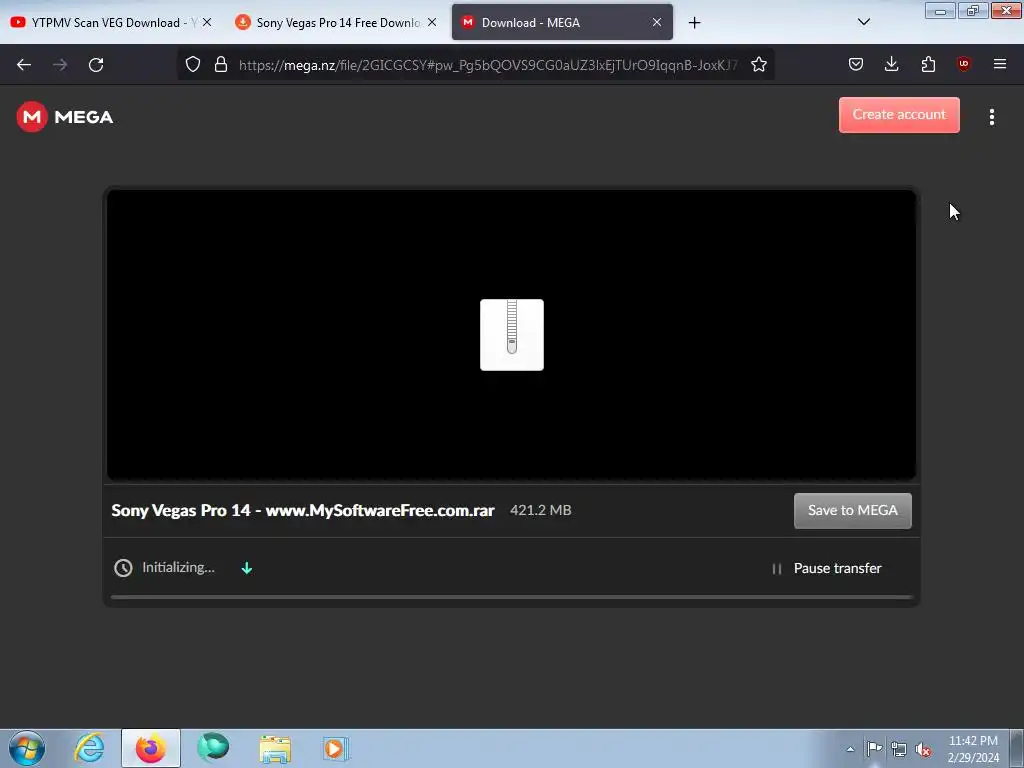Open tracking protection shield info
Screen dimensions: 1024x768
193,65
